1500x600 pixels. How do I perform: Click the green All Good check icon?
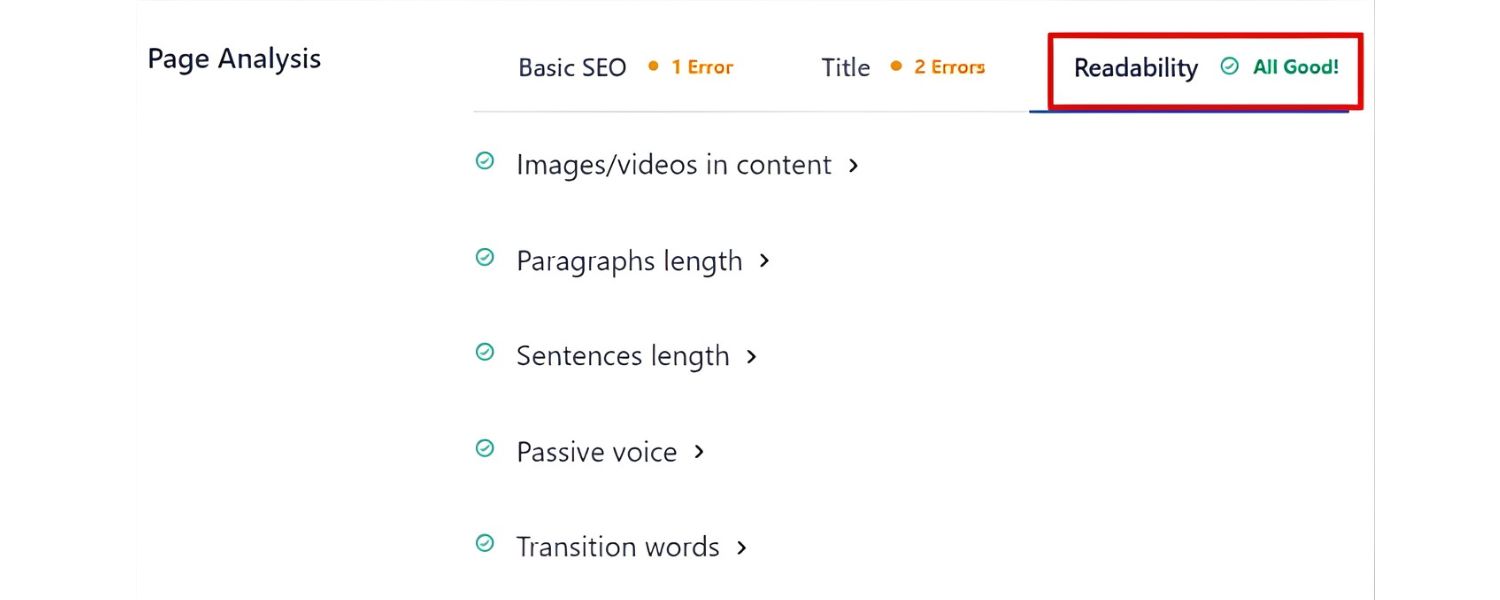tap(1228, 66)
